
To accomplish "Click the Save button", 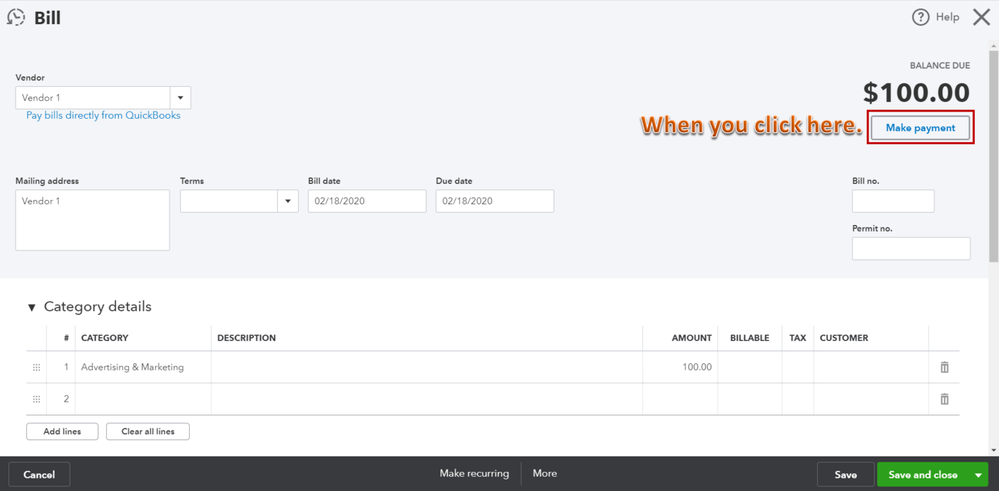I will (845, 474).
